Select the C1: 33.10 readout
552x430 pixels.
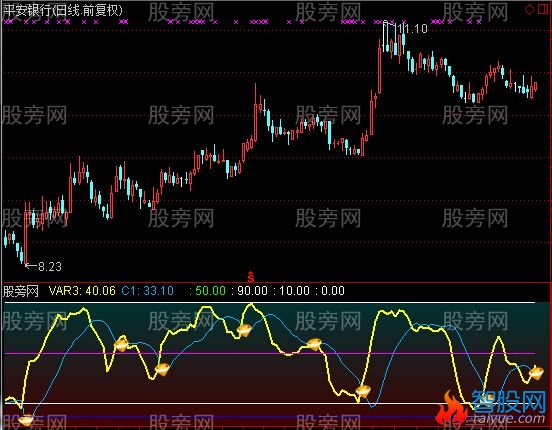[148, 291]
